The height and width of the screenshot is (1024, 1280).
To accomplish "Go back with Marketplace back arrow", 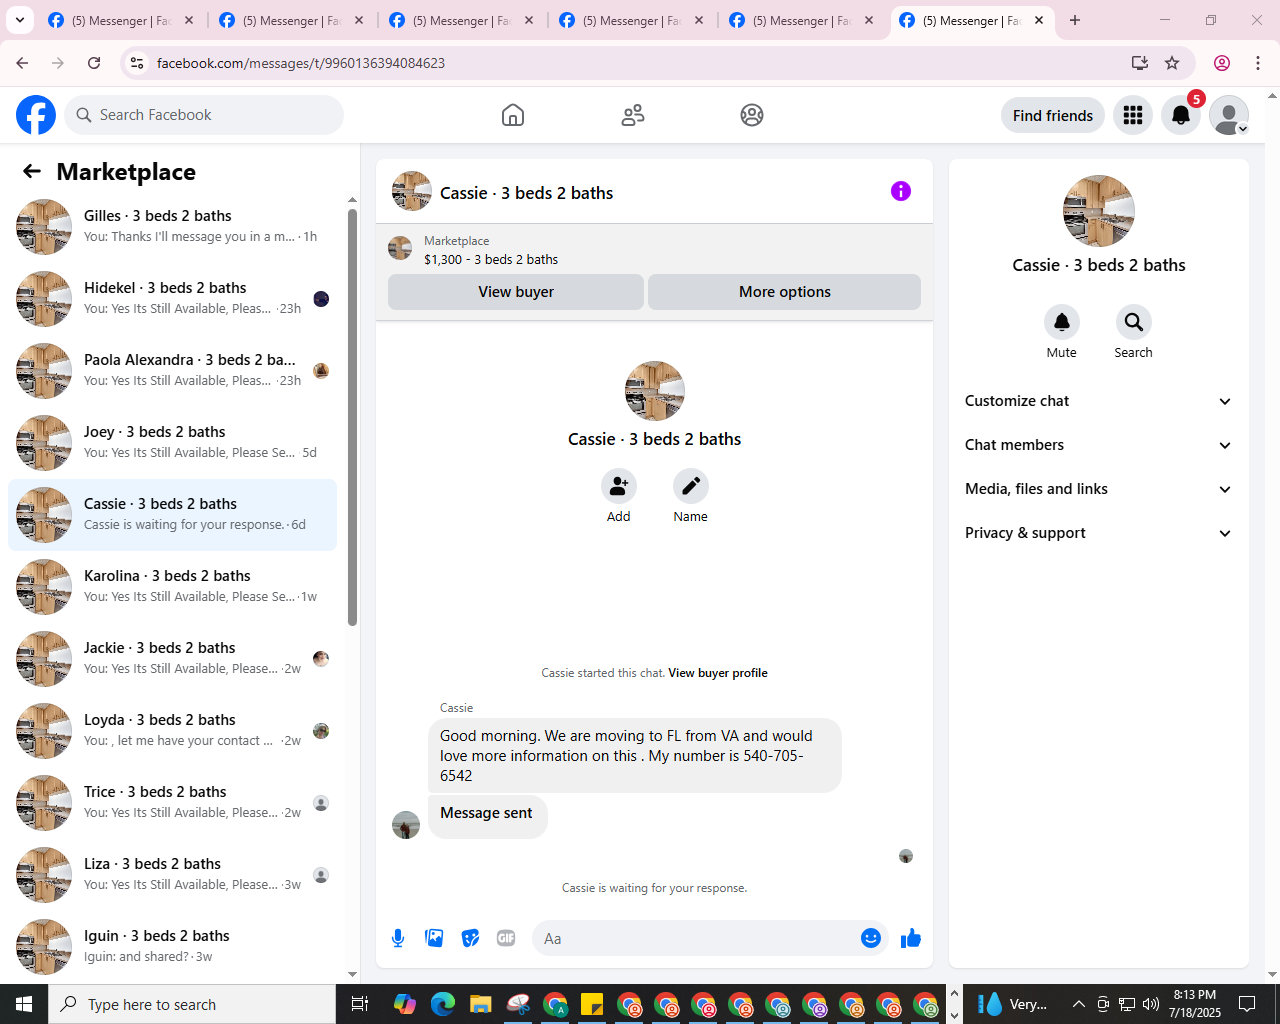I will [32, 171].
